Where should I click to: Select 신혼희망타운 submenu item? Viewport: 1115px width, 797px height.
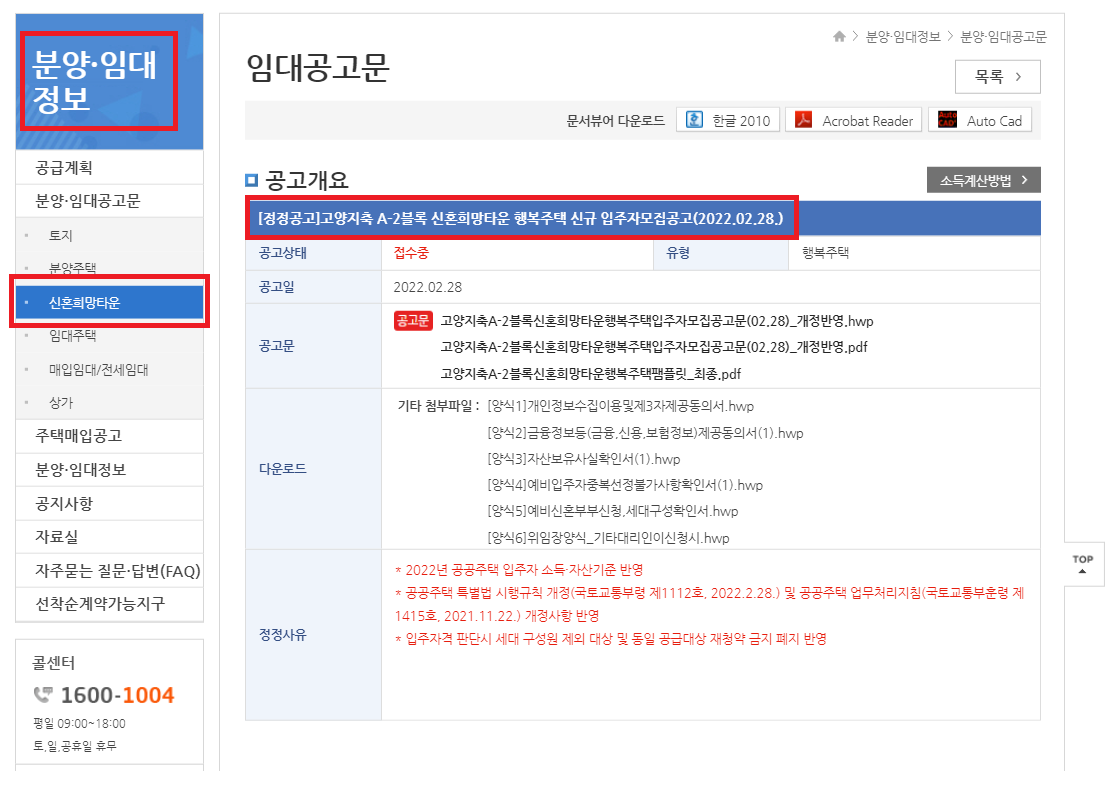click(x=110, y=302)
